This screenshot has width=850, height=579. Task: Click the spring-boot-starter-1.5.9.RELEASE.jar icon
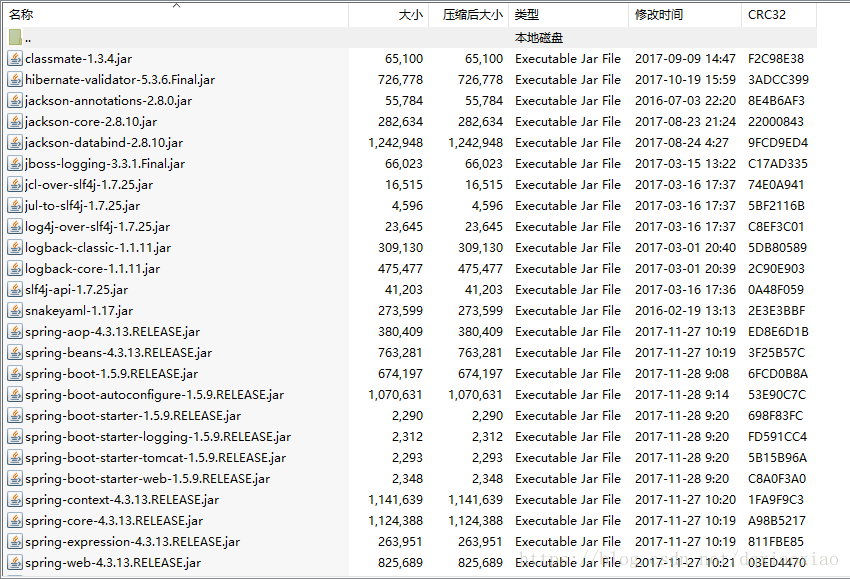15,416
